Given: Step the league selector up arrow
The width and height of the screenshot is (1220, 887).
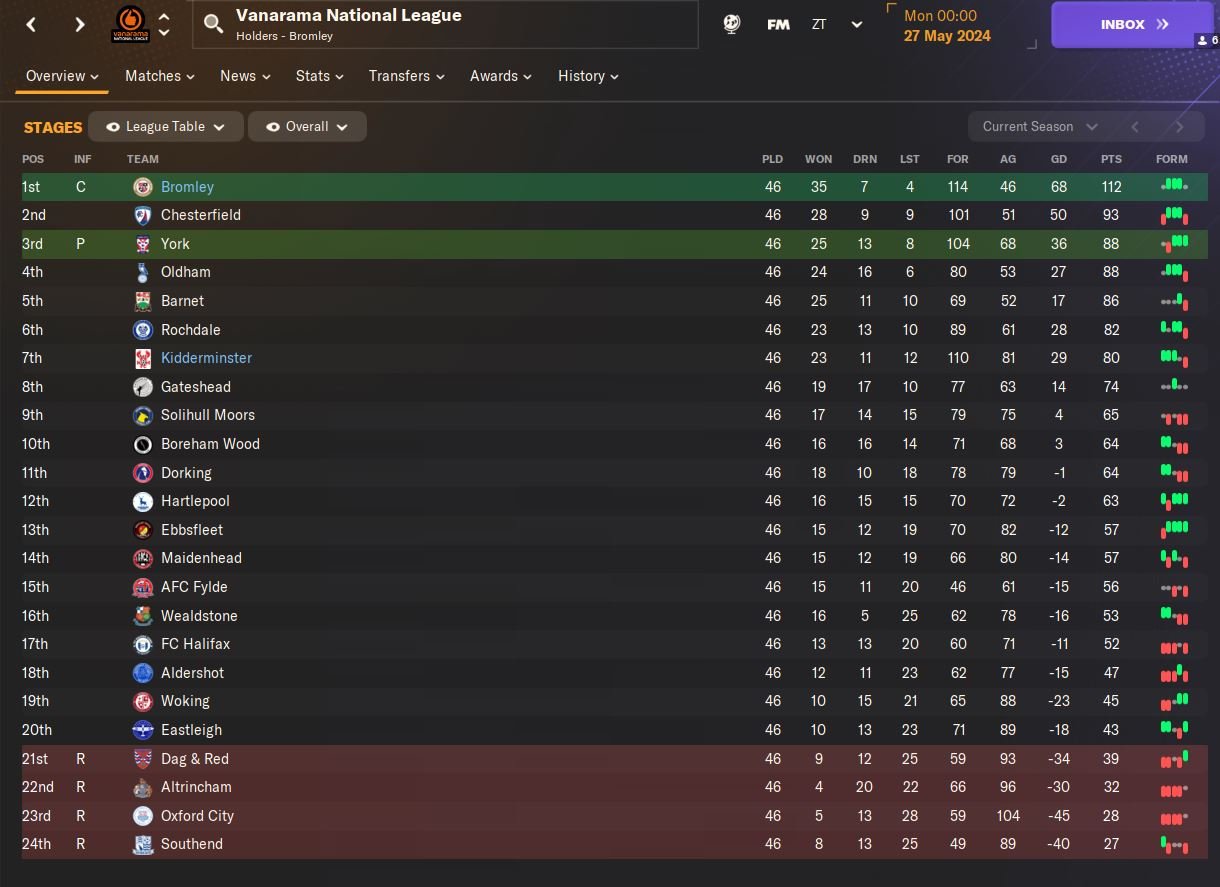Looking at the screenshot, I should click(x=164, y=17).
